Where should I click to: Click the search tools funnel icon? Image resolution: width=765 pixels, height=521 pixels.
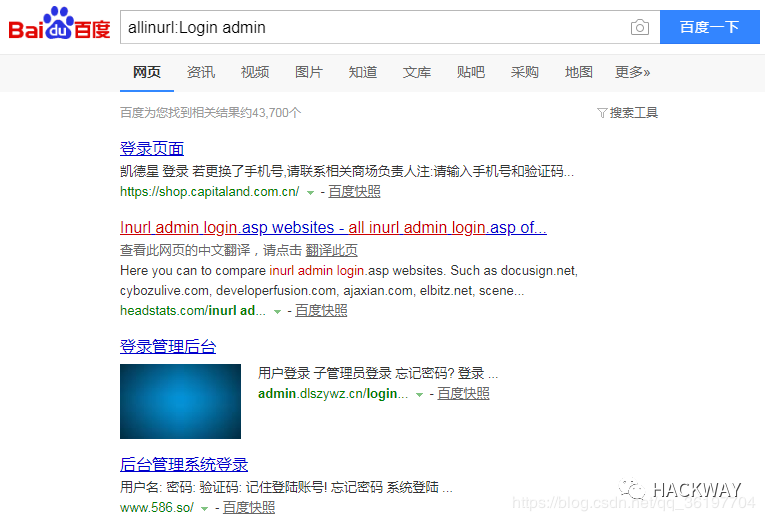[602, 113]
